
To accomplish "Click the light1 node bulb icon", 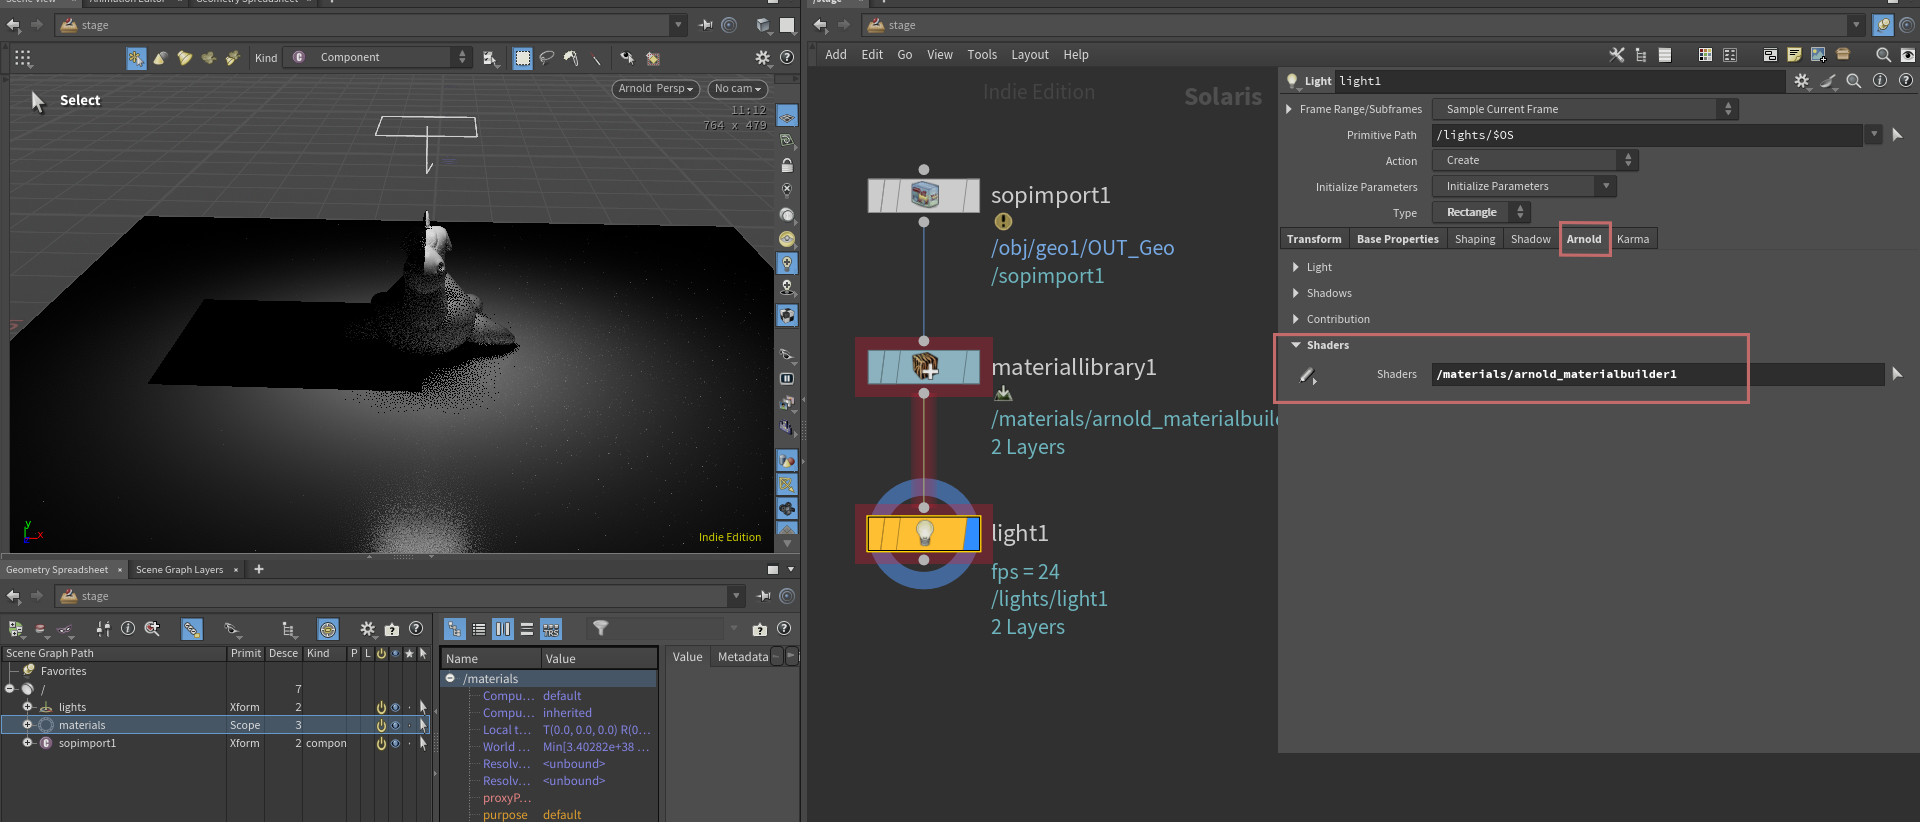I will click(x=924, y=533).
